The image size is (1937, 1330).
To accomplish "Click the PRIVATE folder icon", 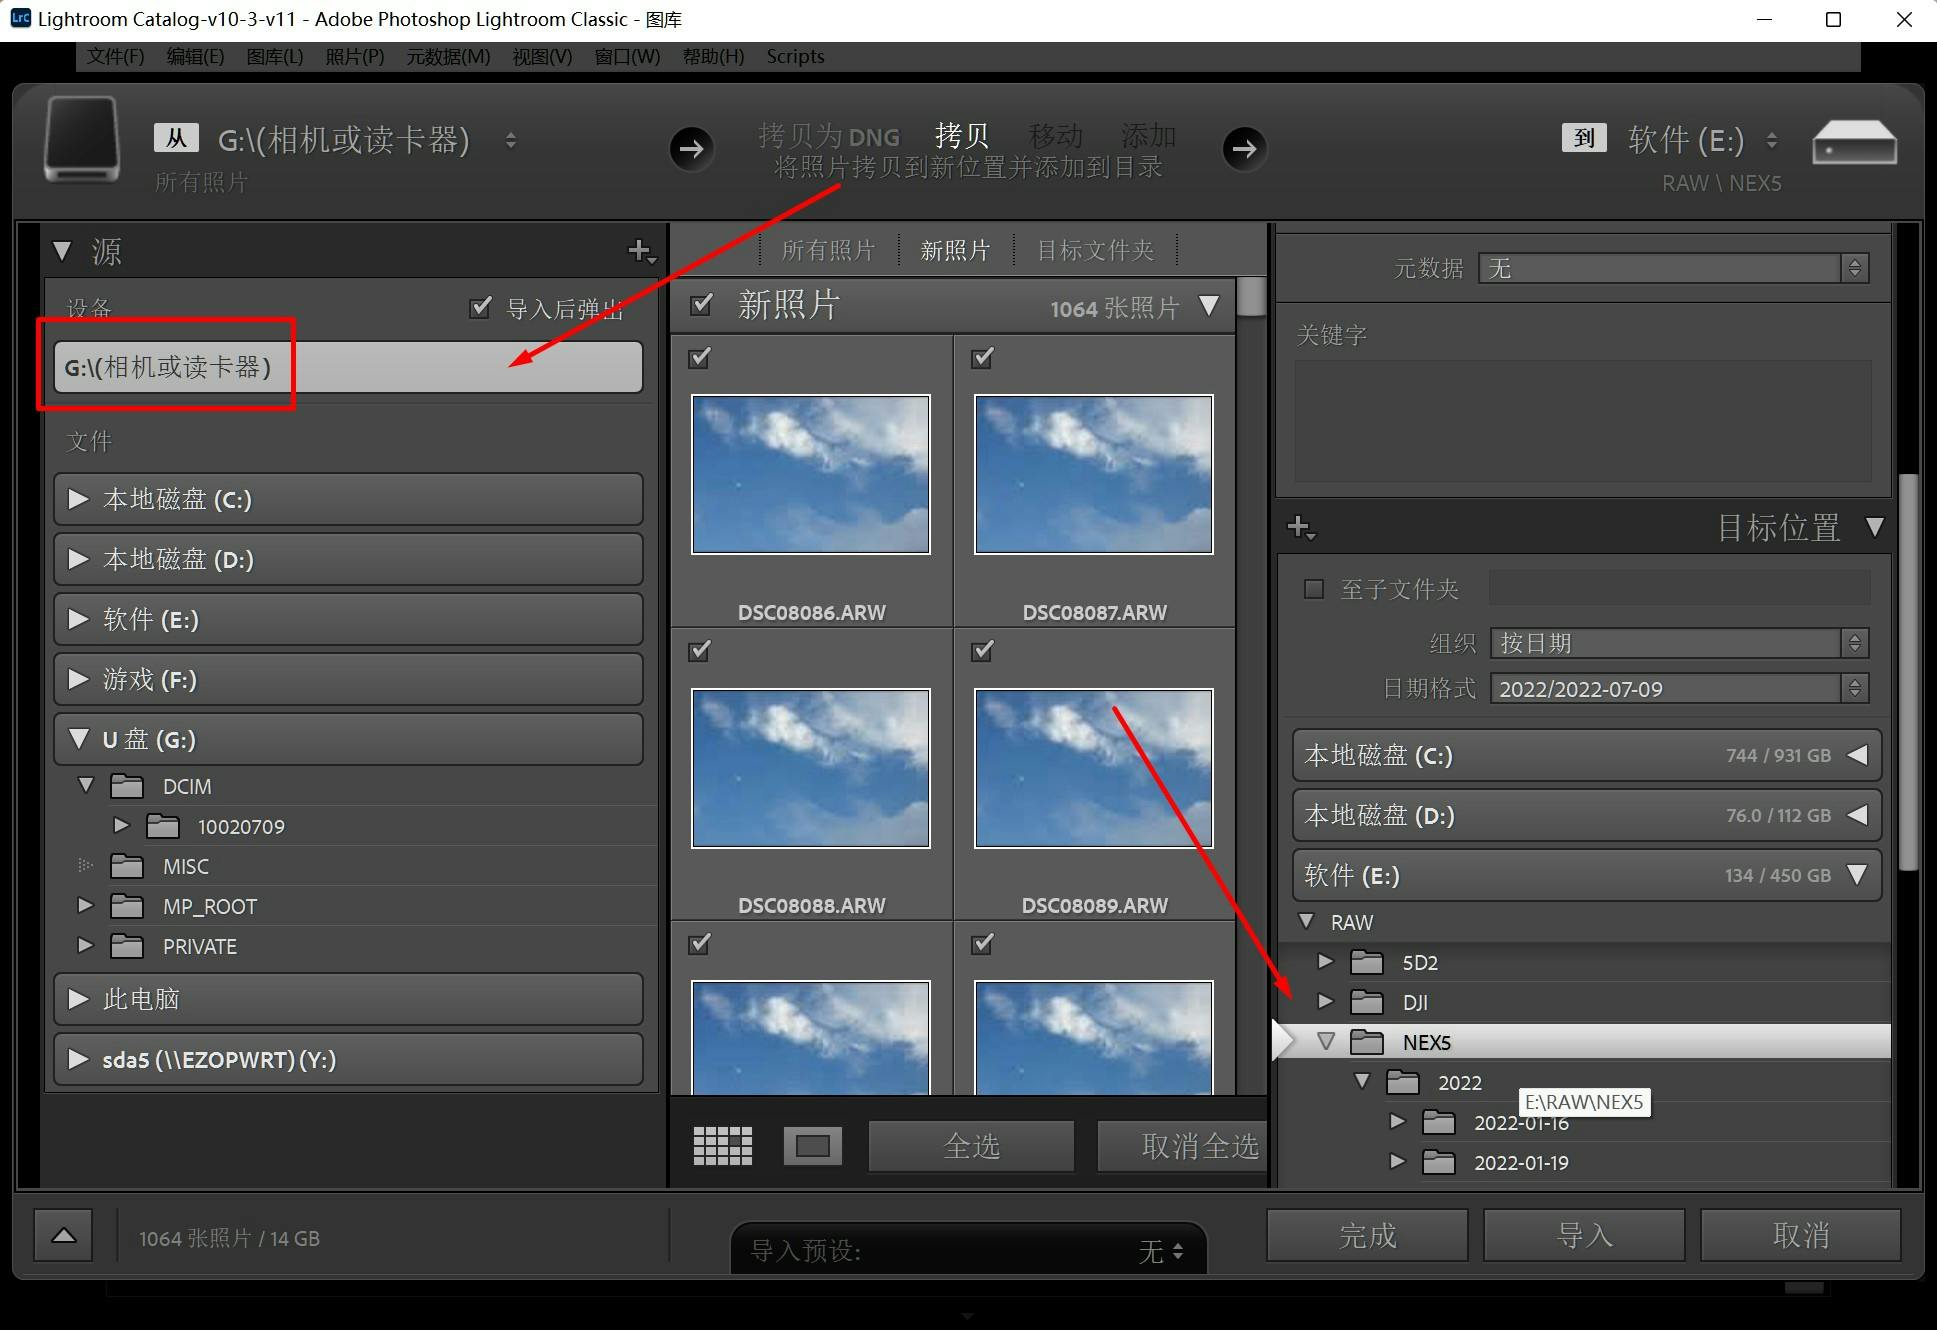I will click(x=127, y=946).
